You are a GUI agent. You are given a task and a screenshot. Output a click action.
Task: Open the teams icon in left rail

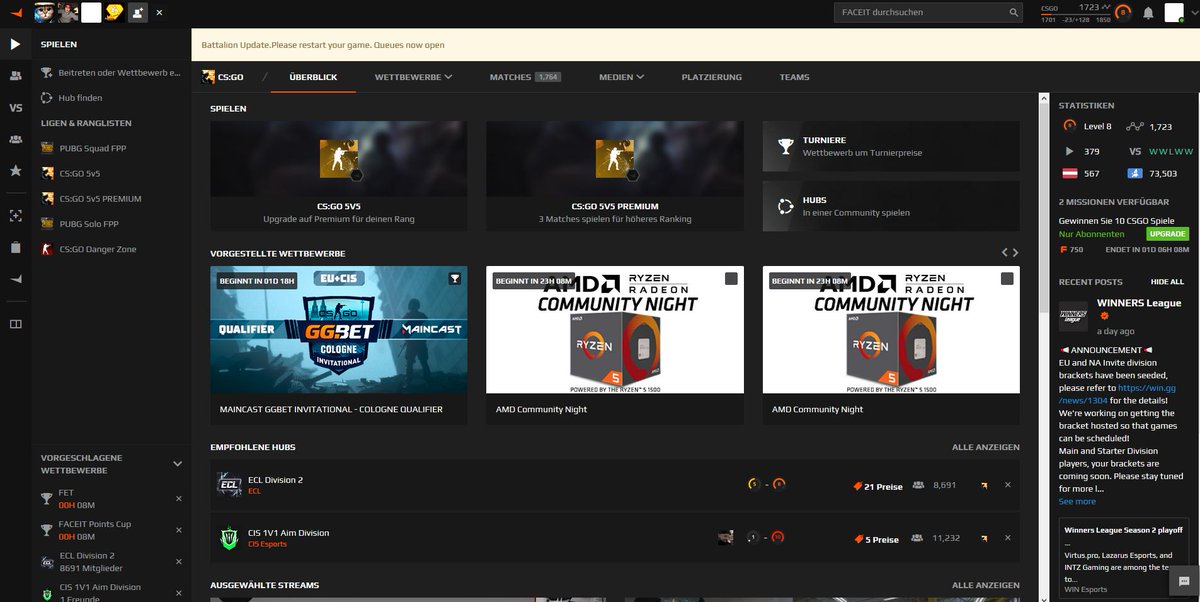[x=15, y=139]
